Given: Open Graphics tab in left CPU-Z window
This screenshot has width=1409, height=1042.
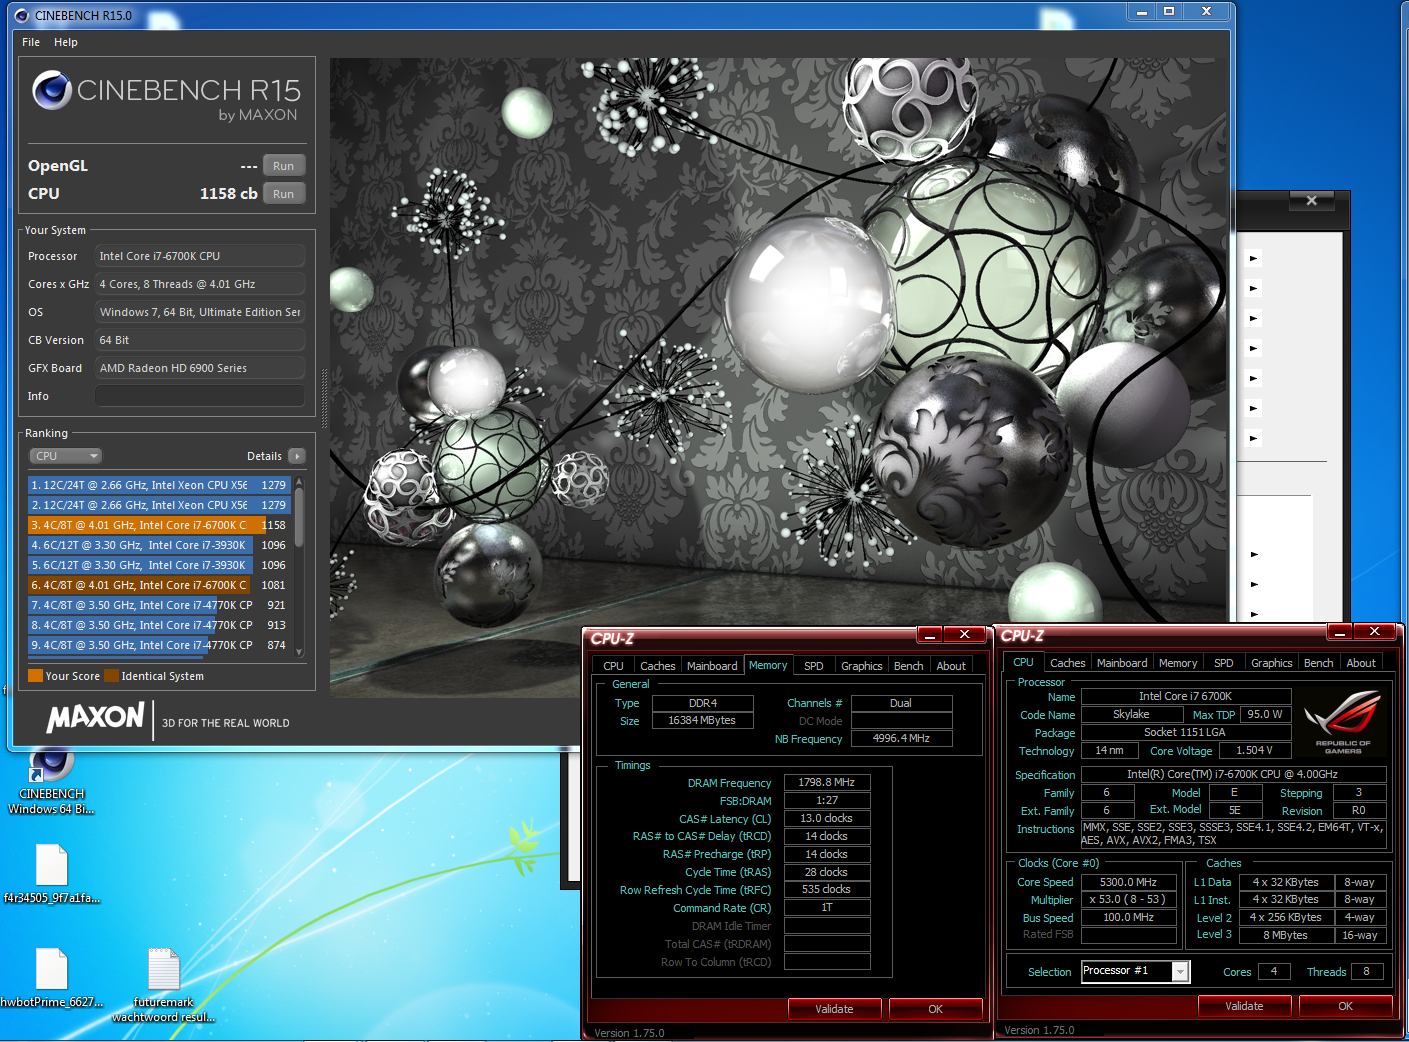Looking at the screenshot, I should pos(861,666).
